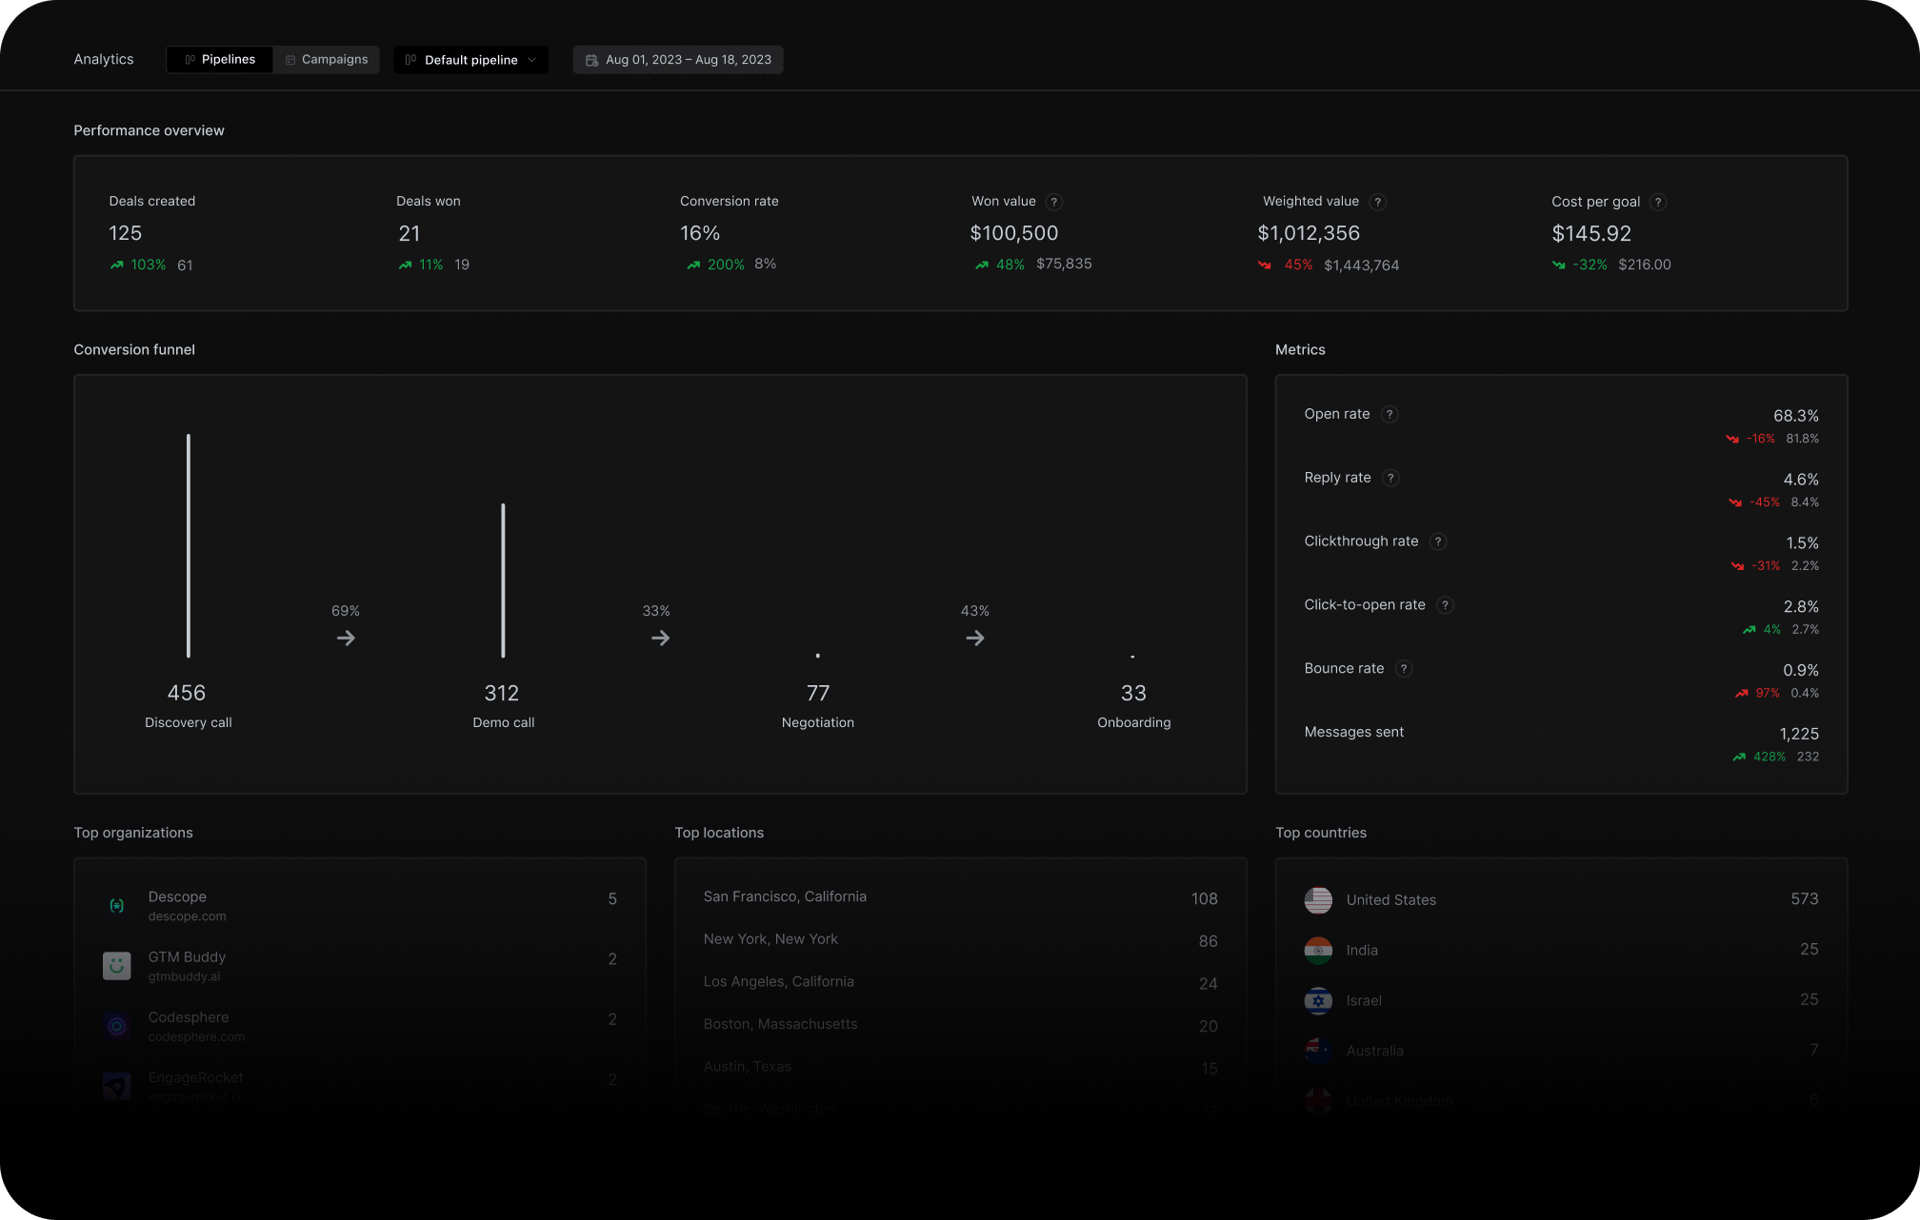
Task: Click the Top organizations heading
Action: [x=133, y=832]
